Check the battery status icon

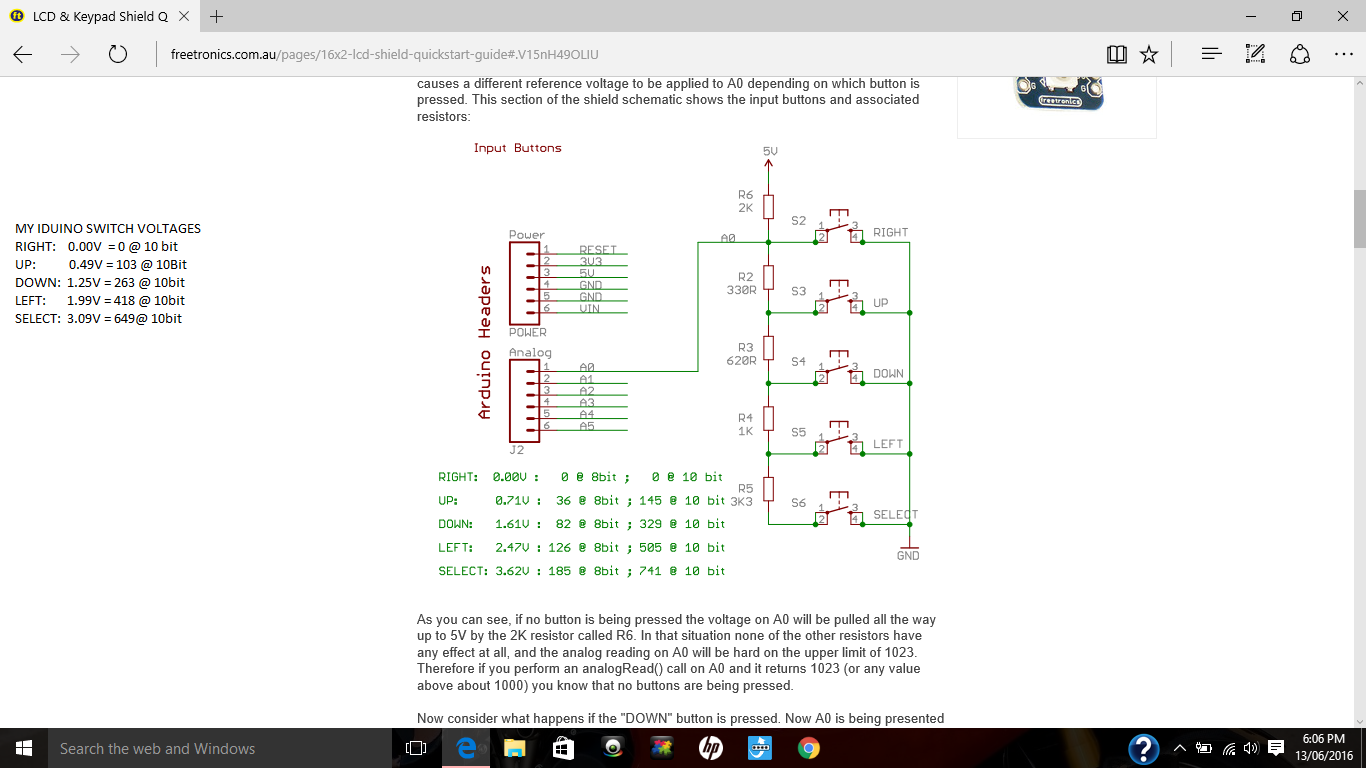1204,748
